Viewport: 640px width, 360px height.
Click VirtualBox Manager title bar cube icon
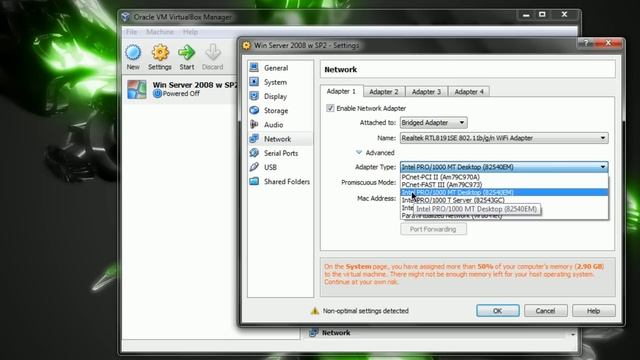click(126, 17)
